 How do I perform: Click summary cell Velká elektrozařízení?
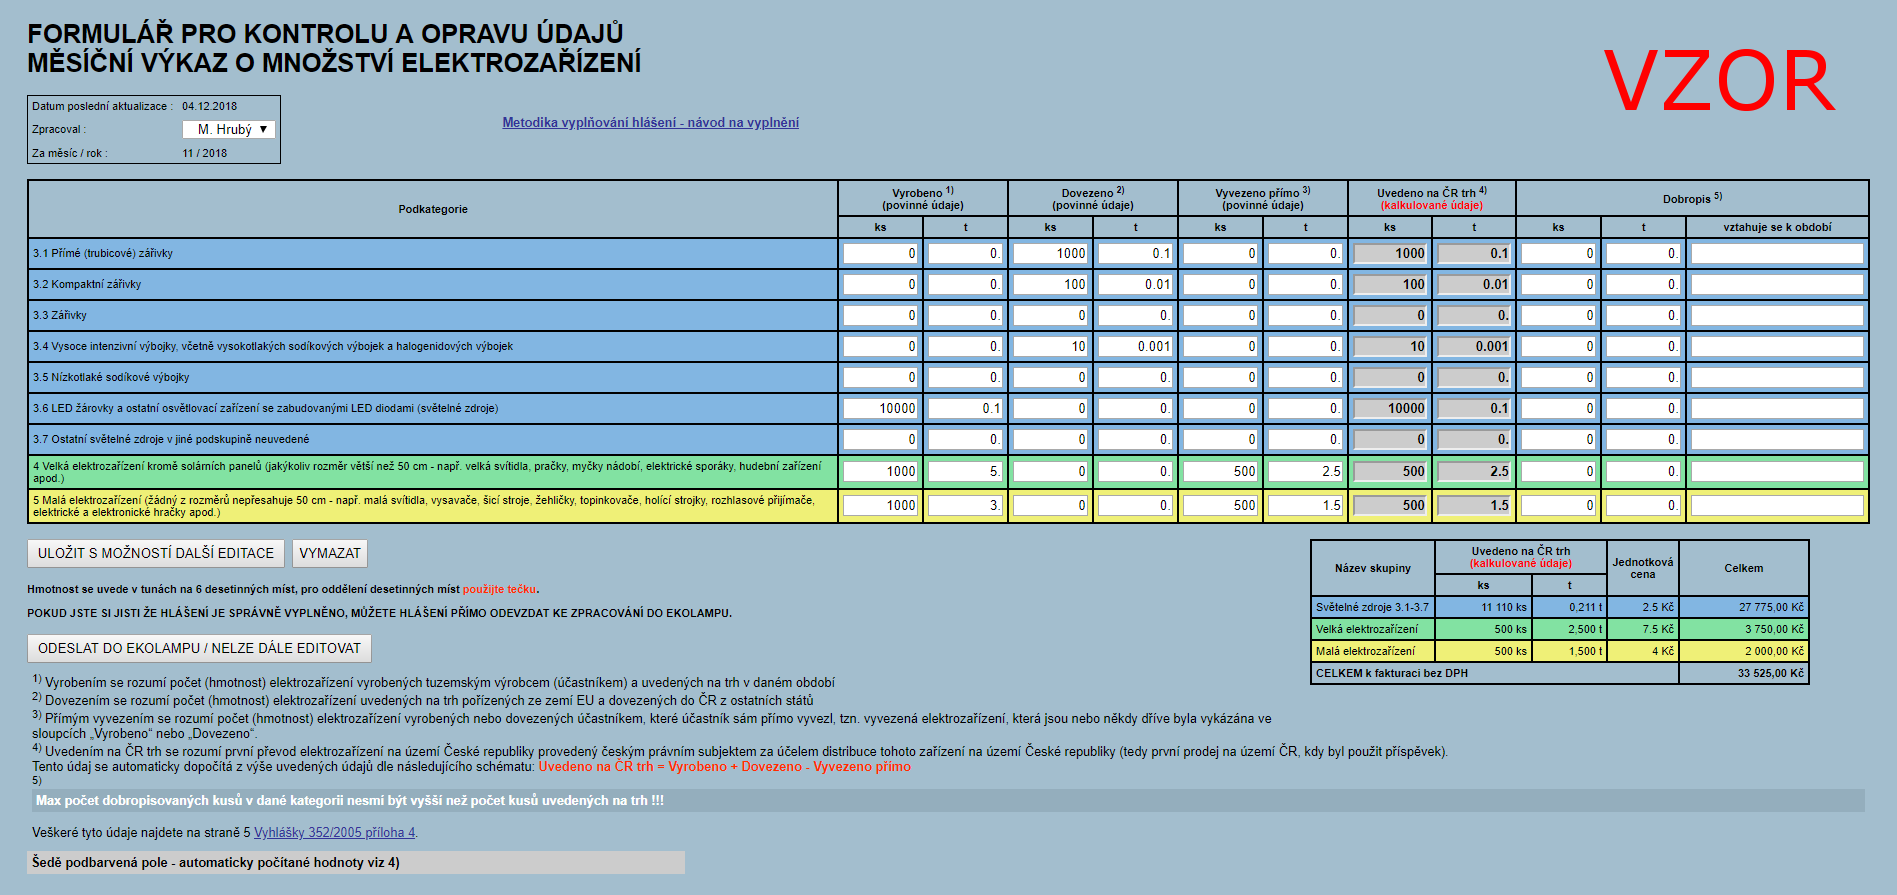click(x=1372, y=629)
